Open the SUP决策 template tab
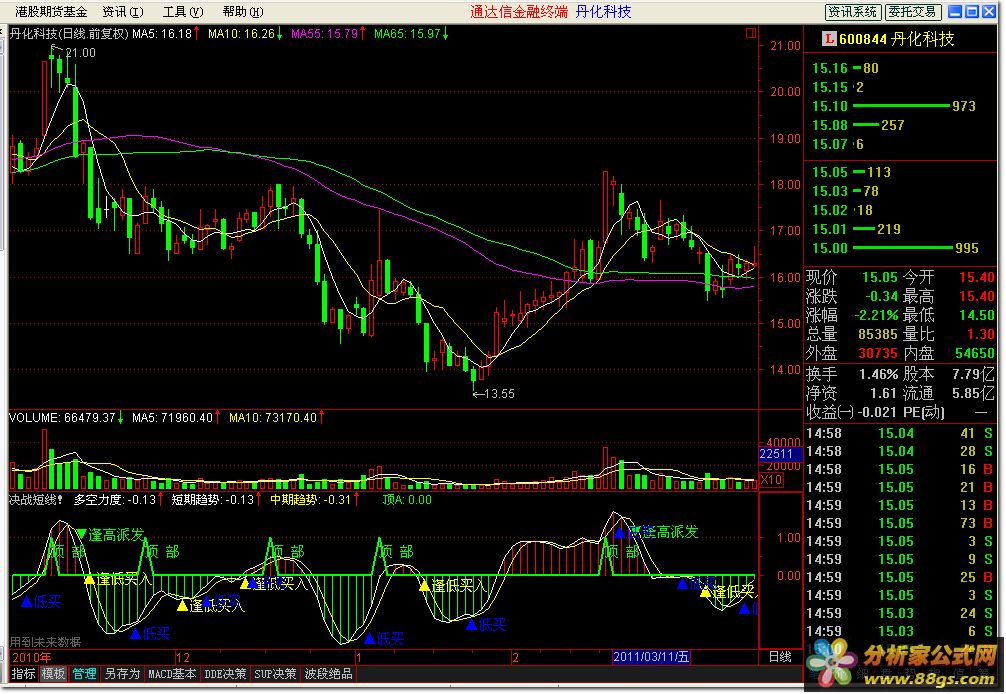This screenshot has height=694, width=1006. pyautogui.click(x=275, y=673)
